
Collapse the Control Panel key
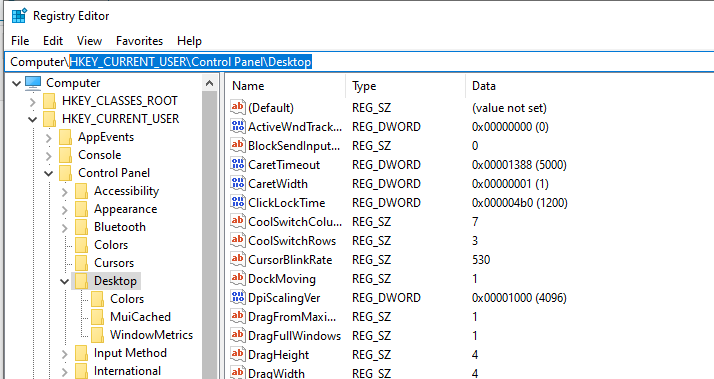[x=49, y=173]
